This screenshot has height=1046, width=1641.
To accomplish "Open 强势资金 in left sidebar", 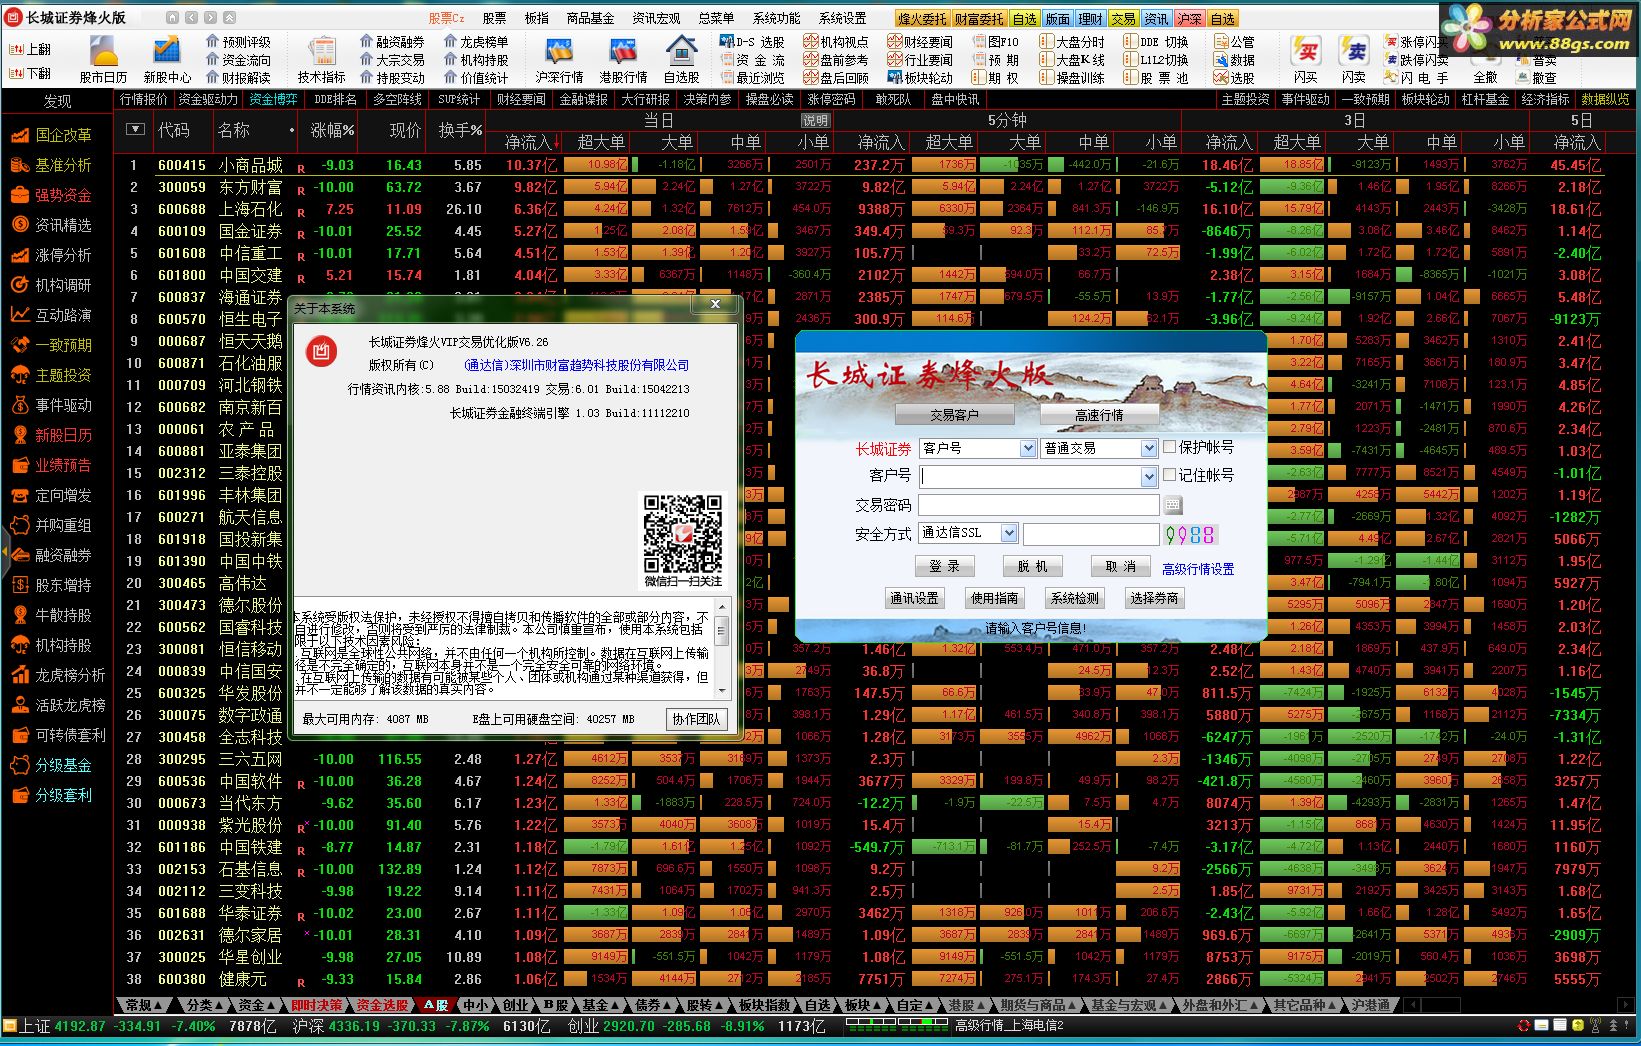I will coord(52,195).
